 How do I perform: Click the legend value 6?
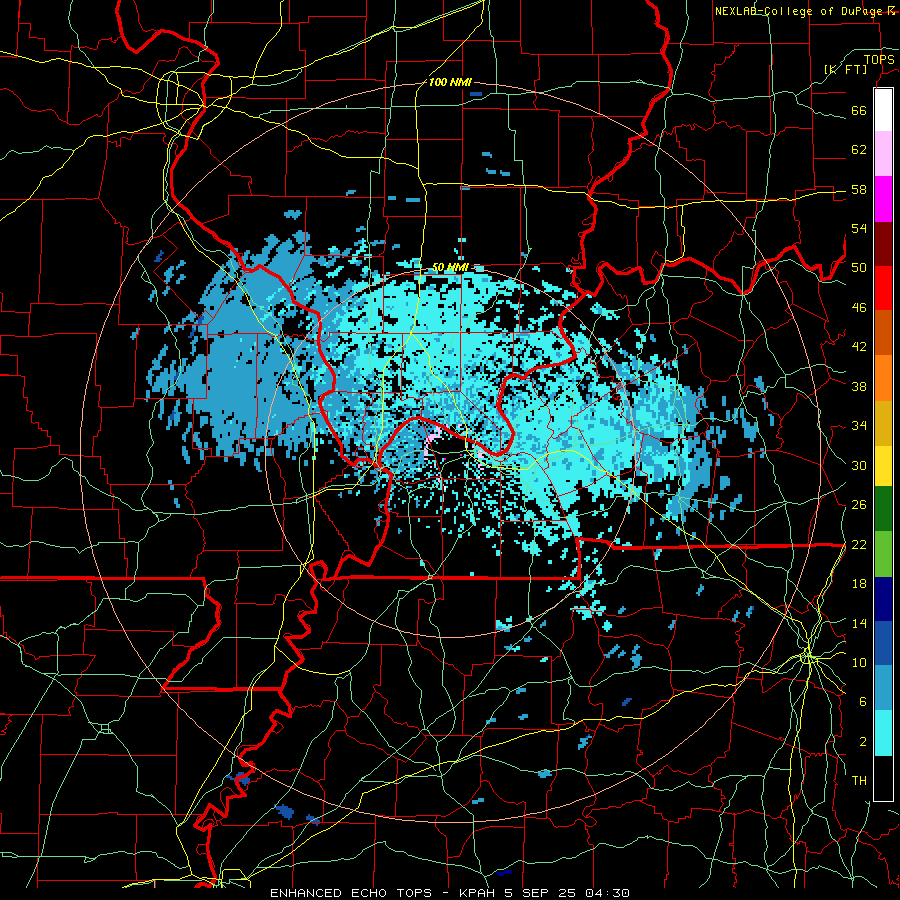pyautogui.click(x=863, y=702)
